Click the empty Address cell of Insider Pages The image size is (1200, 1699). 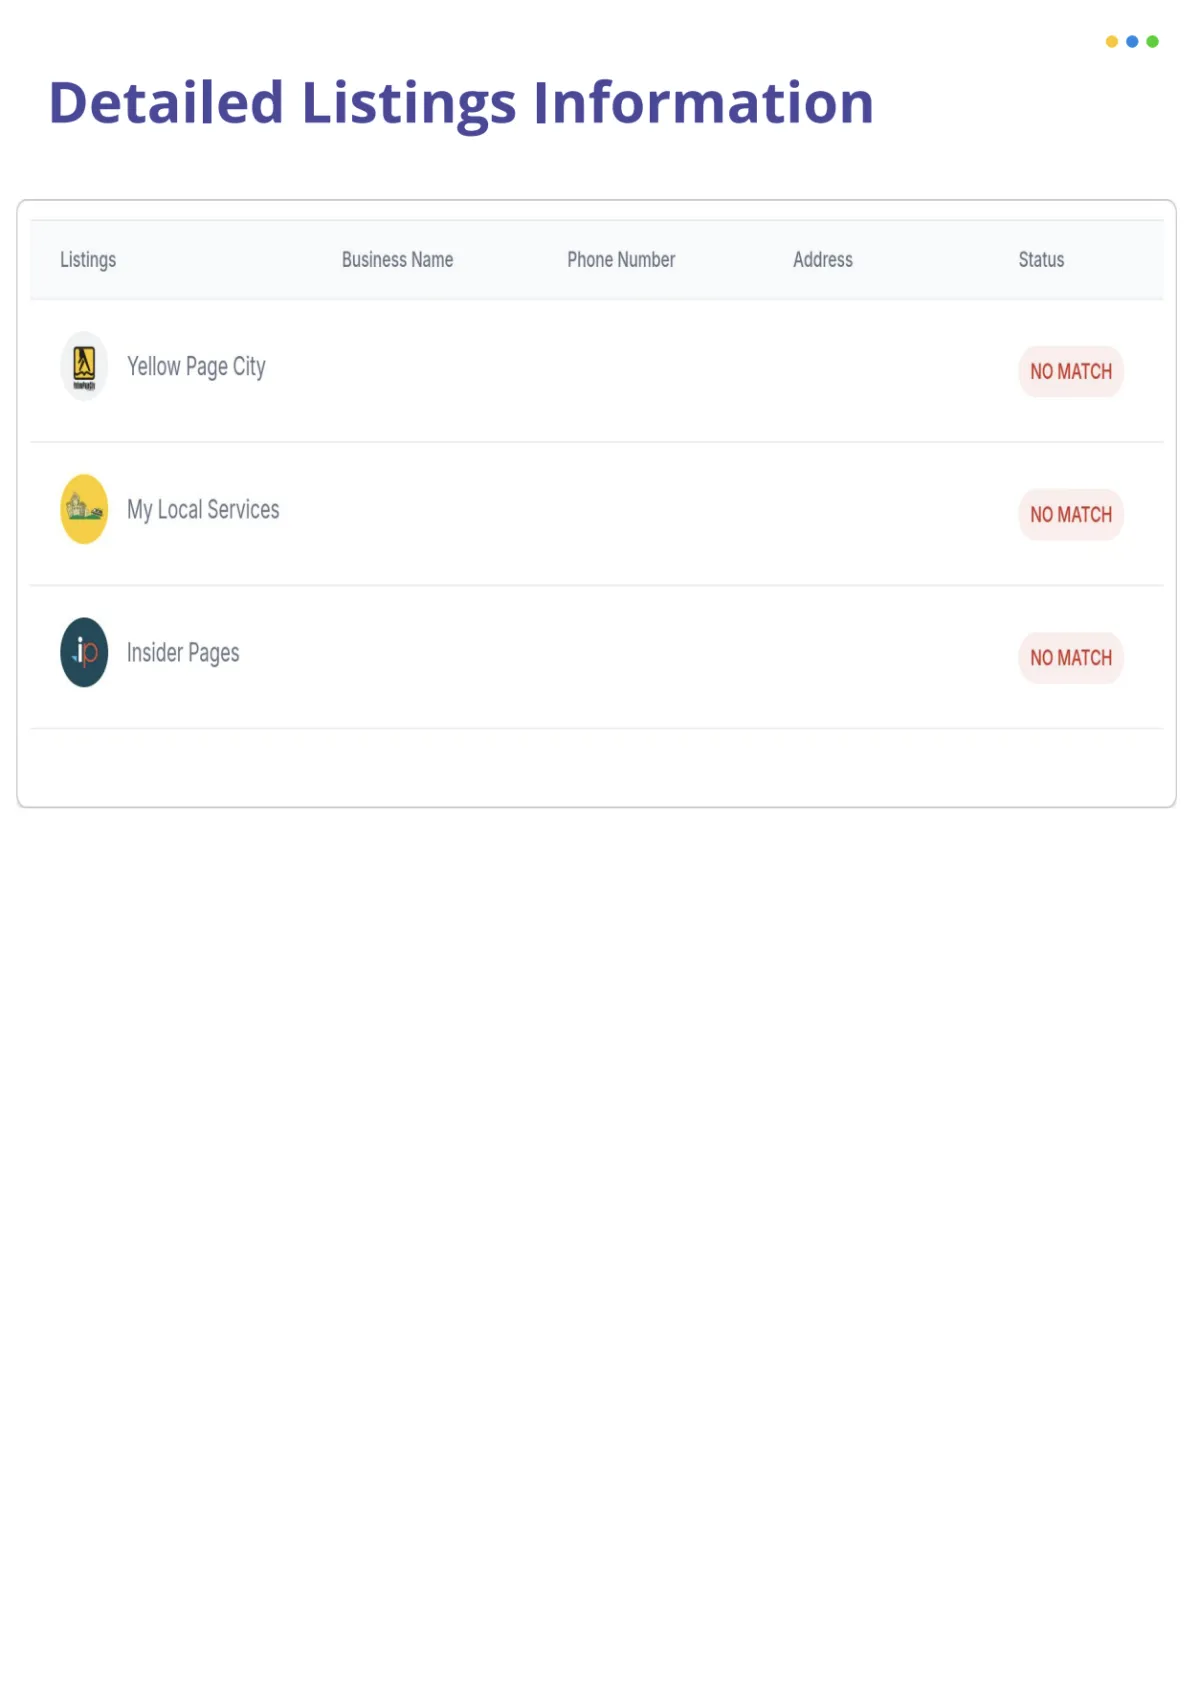[x=880, y=657]
